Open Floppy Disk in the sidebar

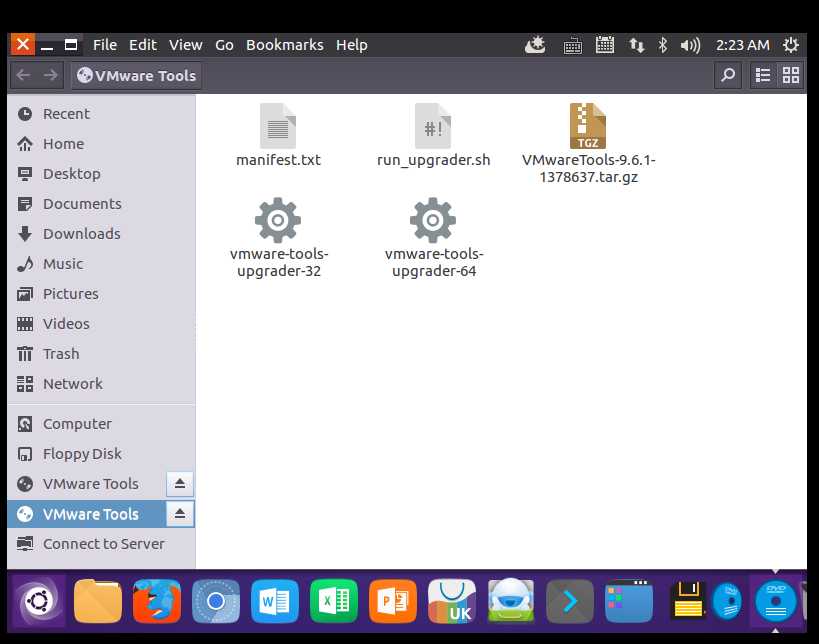tap(101, 454)
